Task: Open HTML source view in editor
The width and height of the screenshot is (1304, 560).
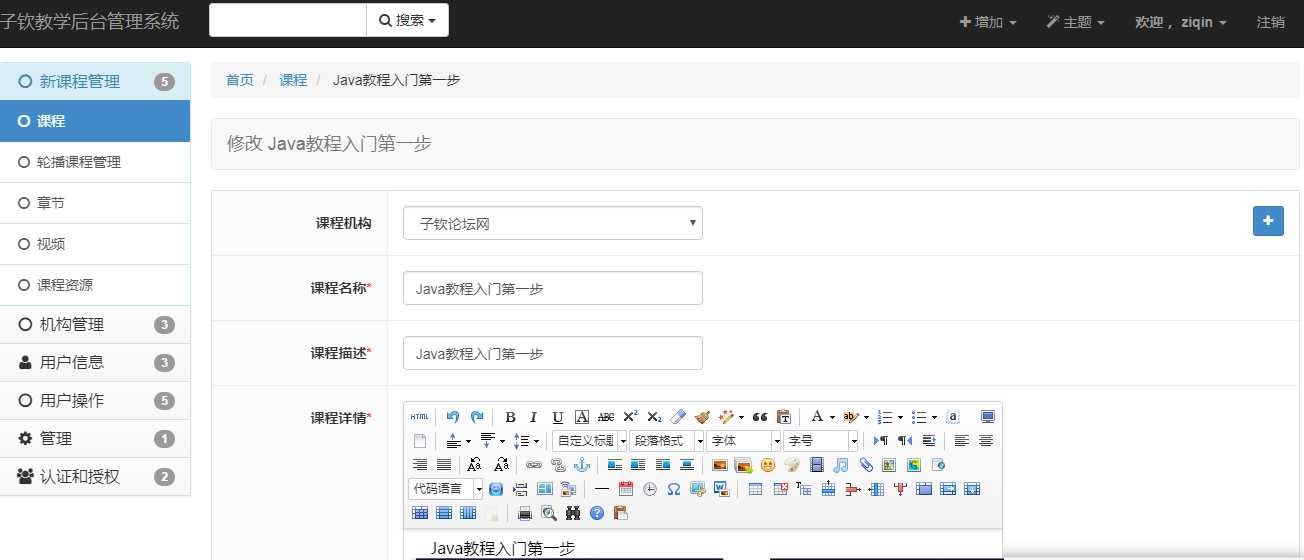Action: click(420, 417)
